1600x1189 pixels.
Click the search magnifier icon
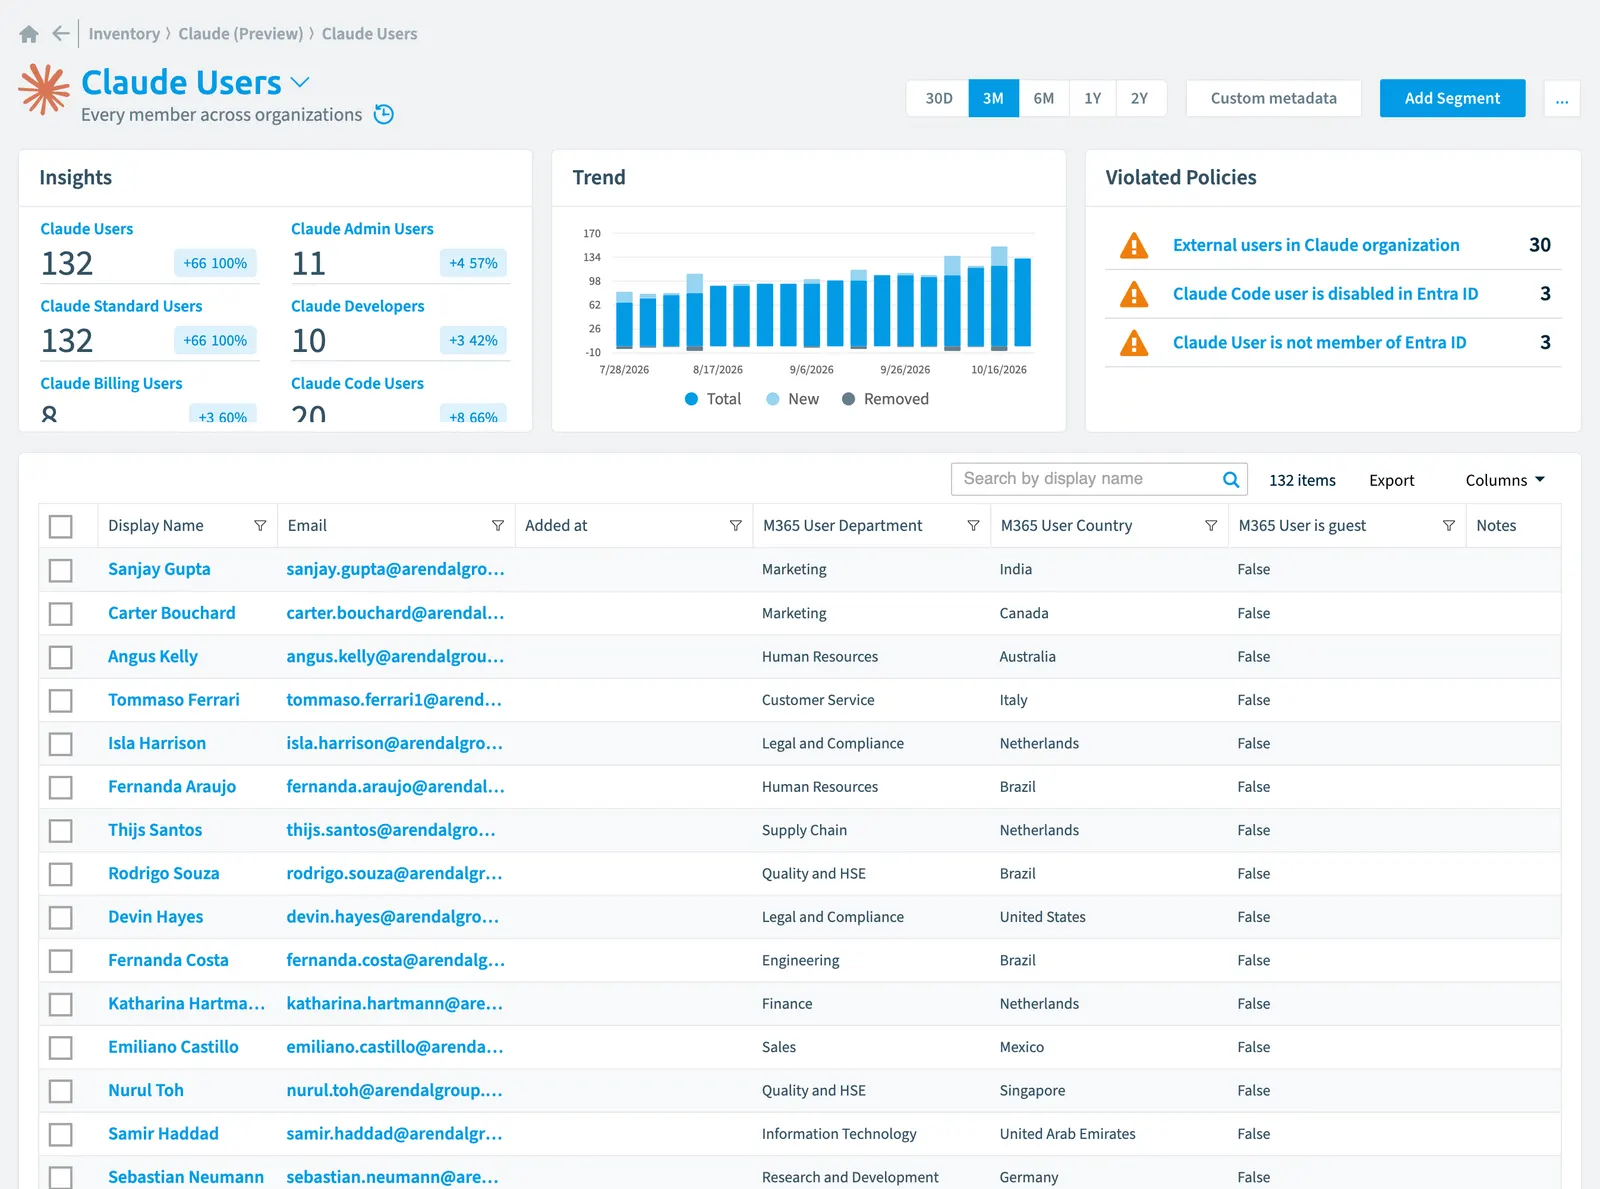point(1231,479)
